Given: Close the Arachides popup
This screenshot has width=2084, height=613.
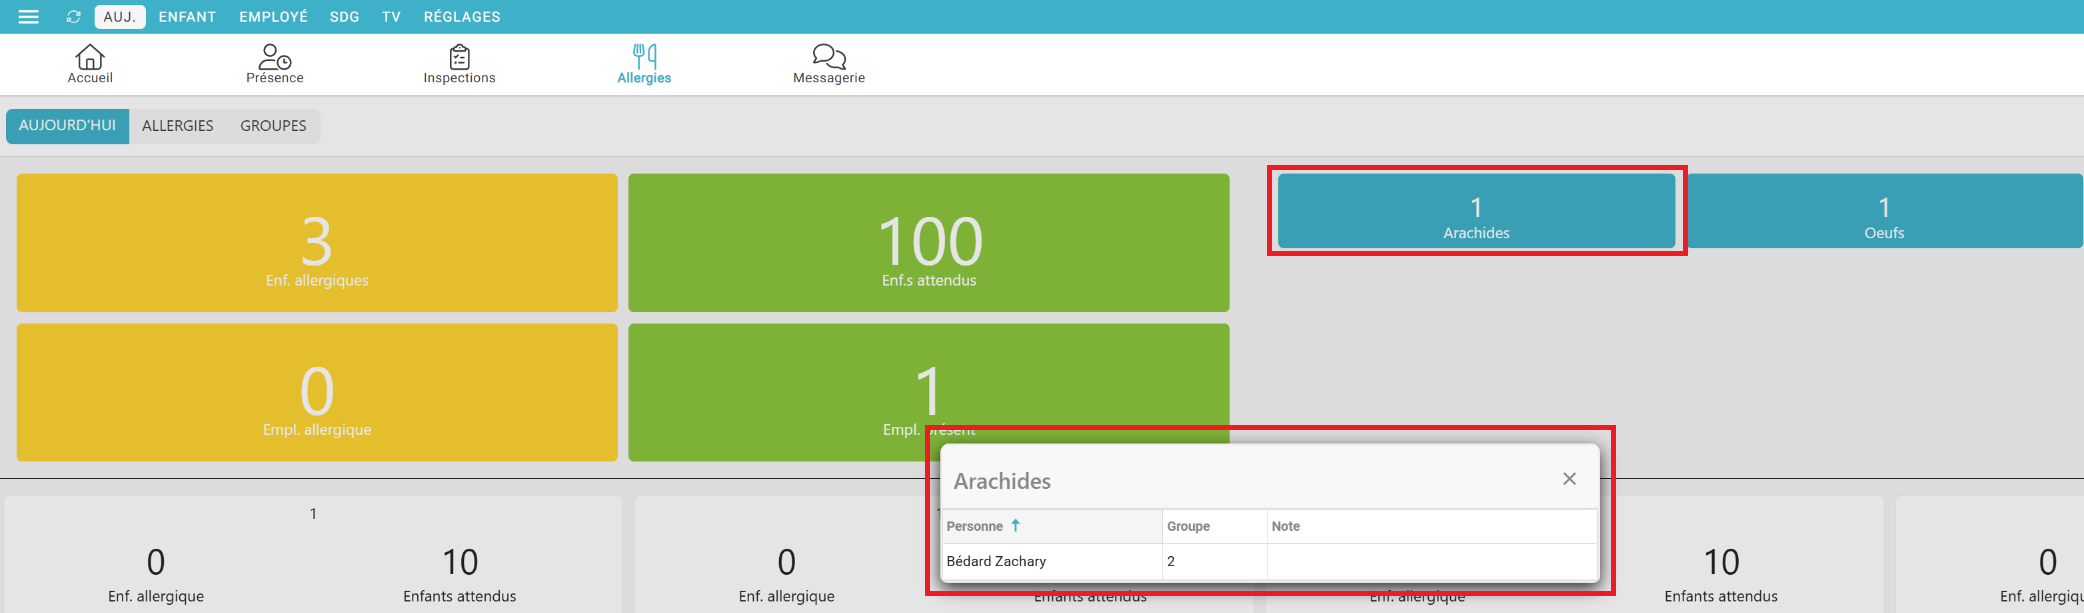Looking at the screenshot, I should pos(1569,479).
